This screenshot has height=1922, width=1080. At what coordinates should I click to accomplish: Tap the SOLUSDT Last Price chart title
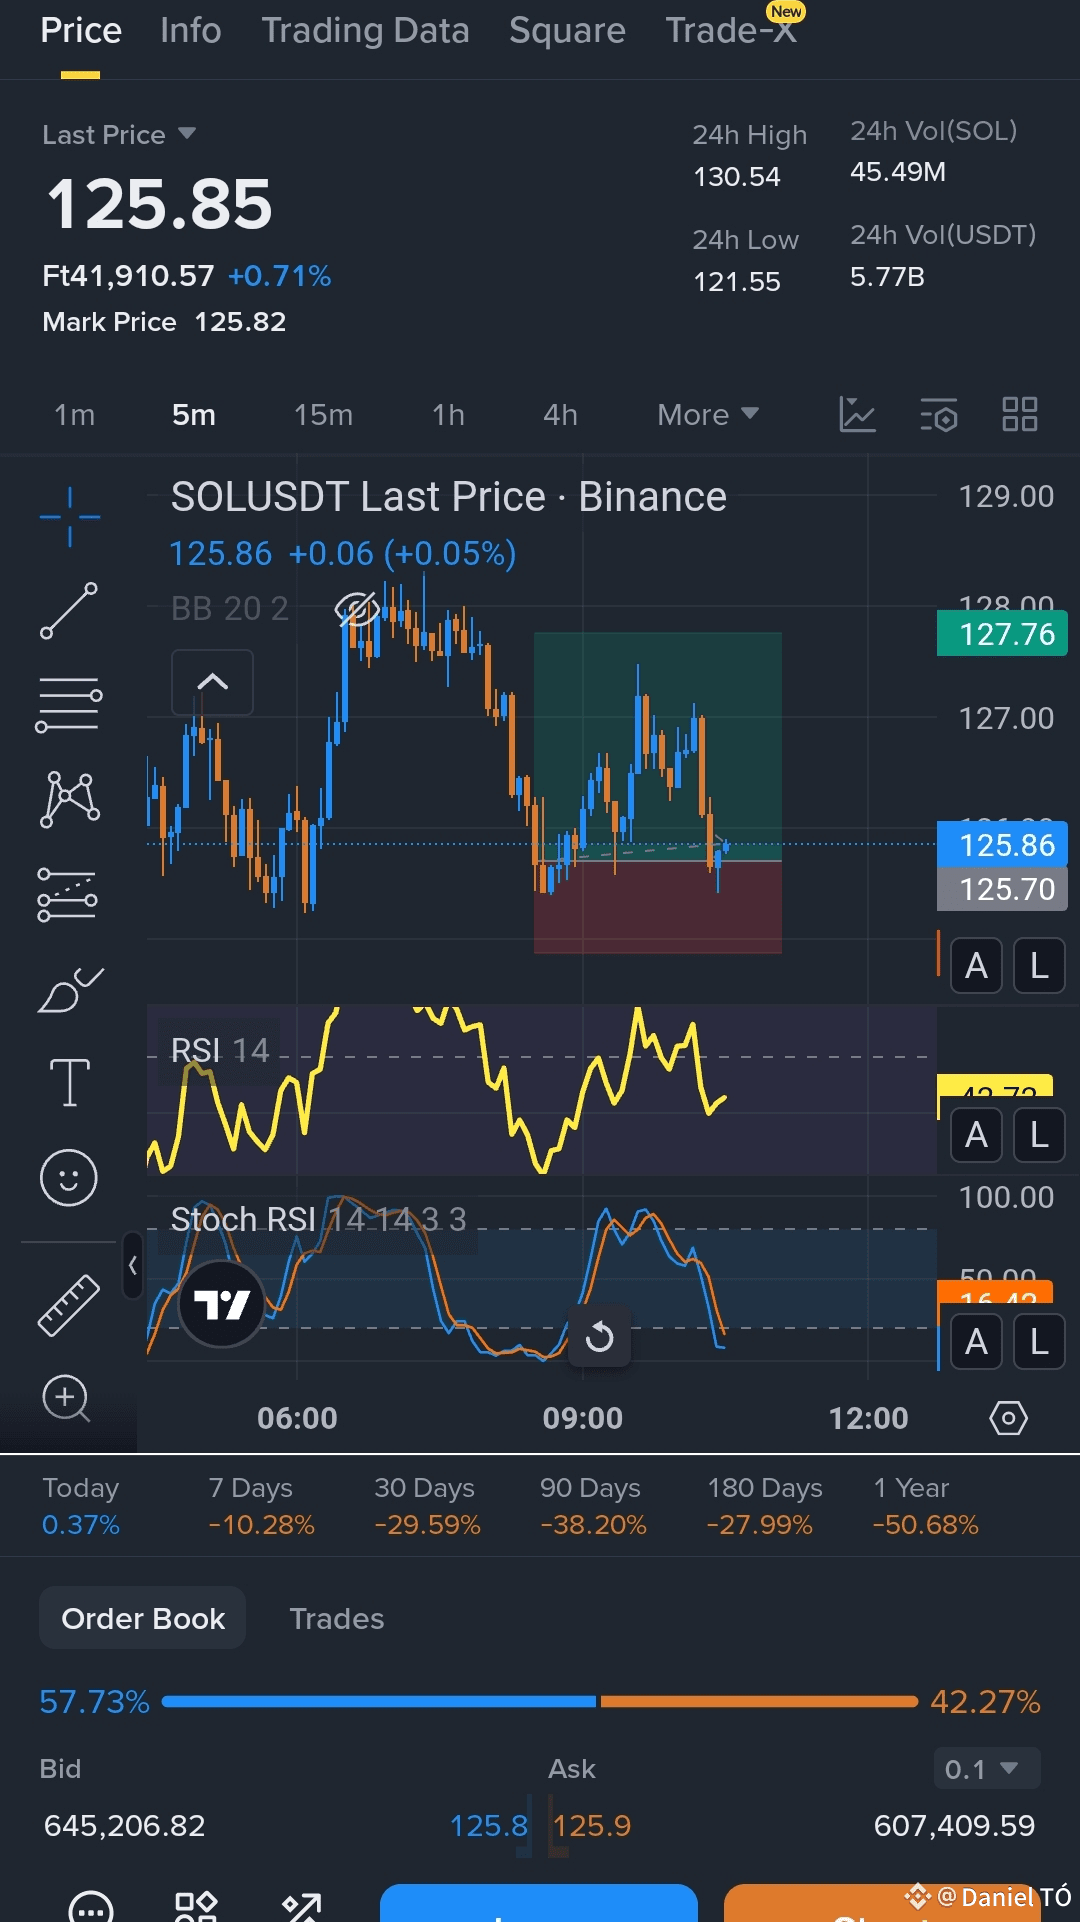(448, 497)
